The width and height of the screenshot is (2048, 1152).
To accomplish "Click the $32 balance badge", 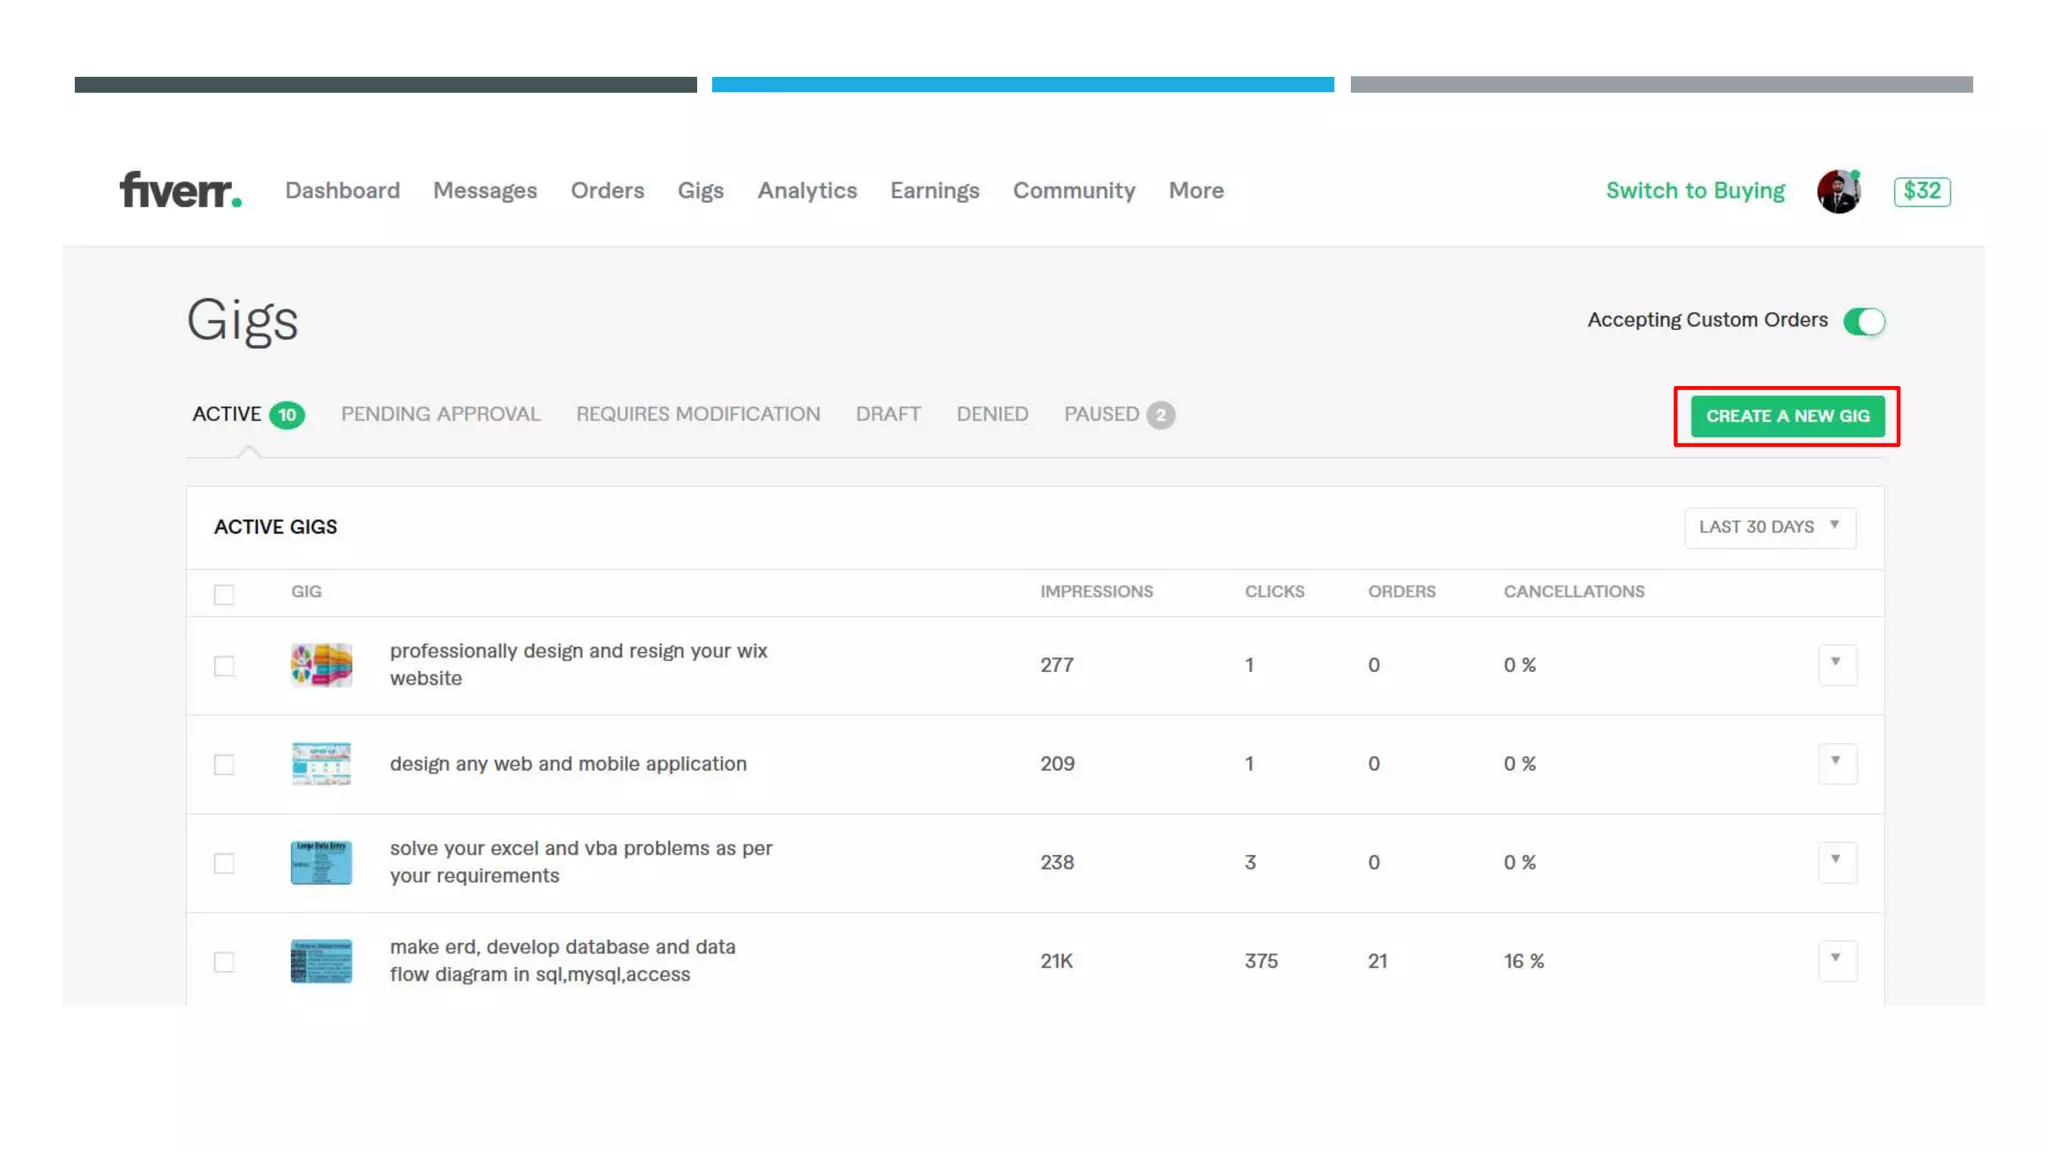I will pos(1921,191).
